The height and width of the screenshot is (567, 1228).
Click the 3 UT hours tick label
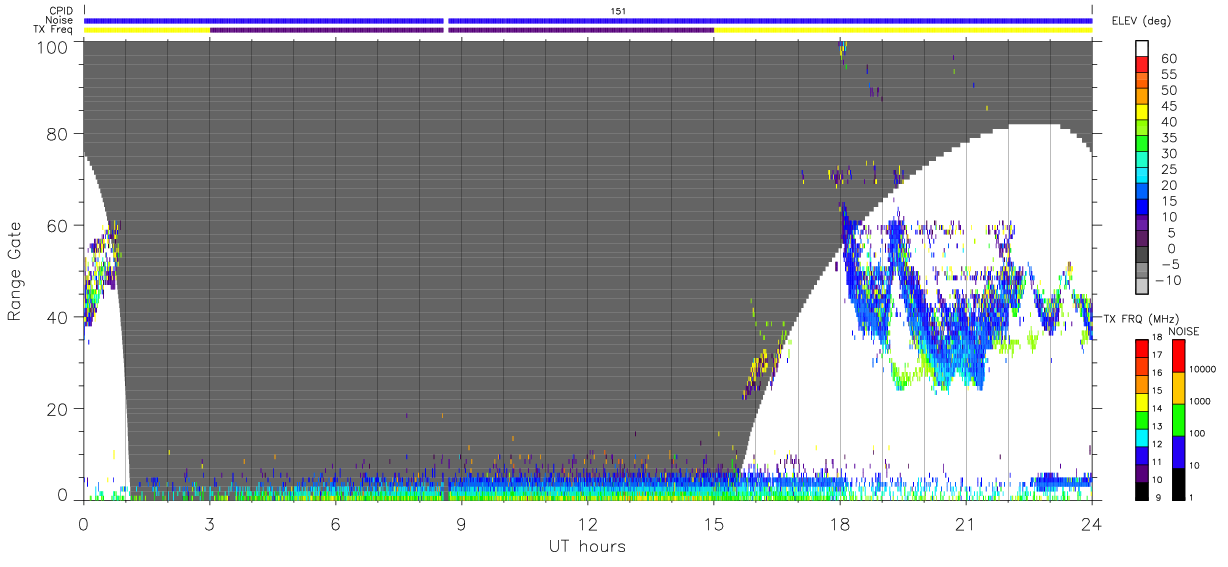[209, 525]
